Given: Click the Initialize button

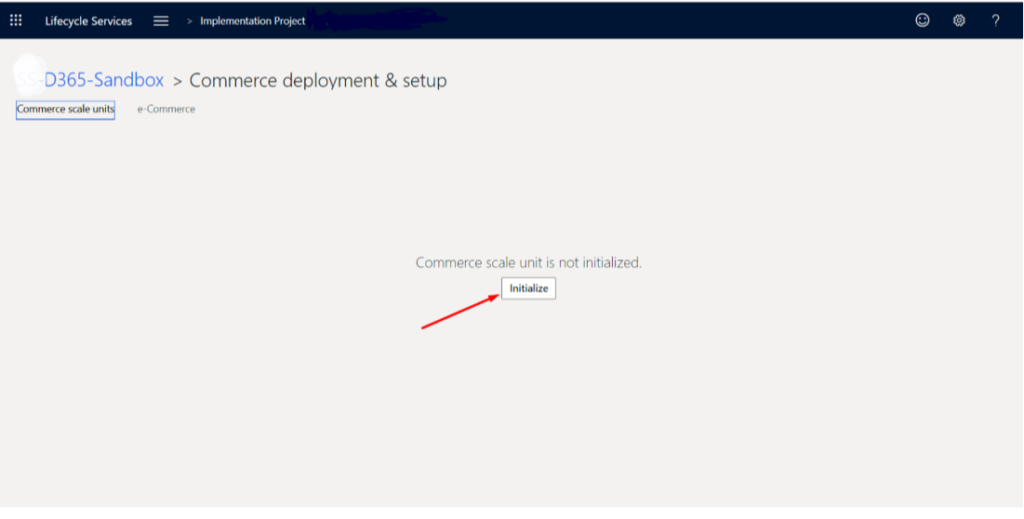Looking at the screenshot, I should coord(528,289).
